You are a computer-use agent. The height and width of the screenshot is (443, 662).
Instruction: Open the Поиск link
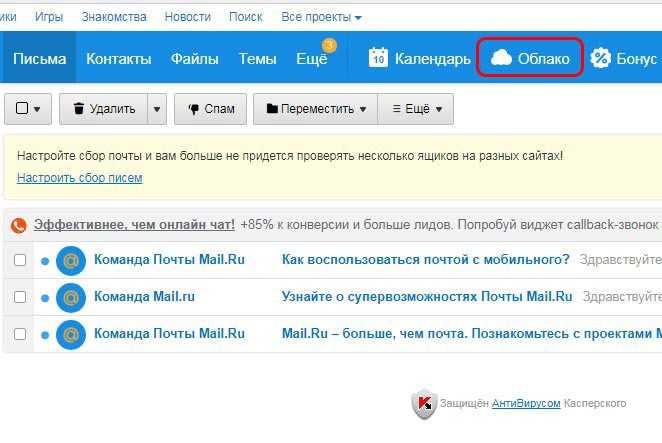click(246, 17)
